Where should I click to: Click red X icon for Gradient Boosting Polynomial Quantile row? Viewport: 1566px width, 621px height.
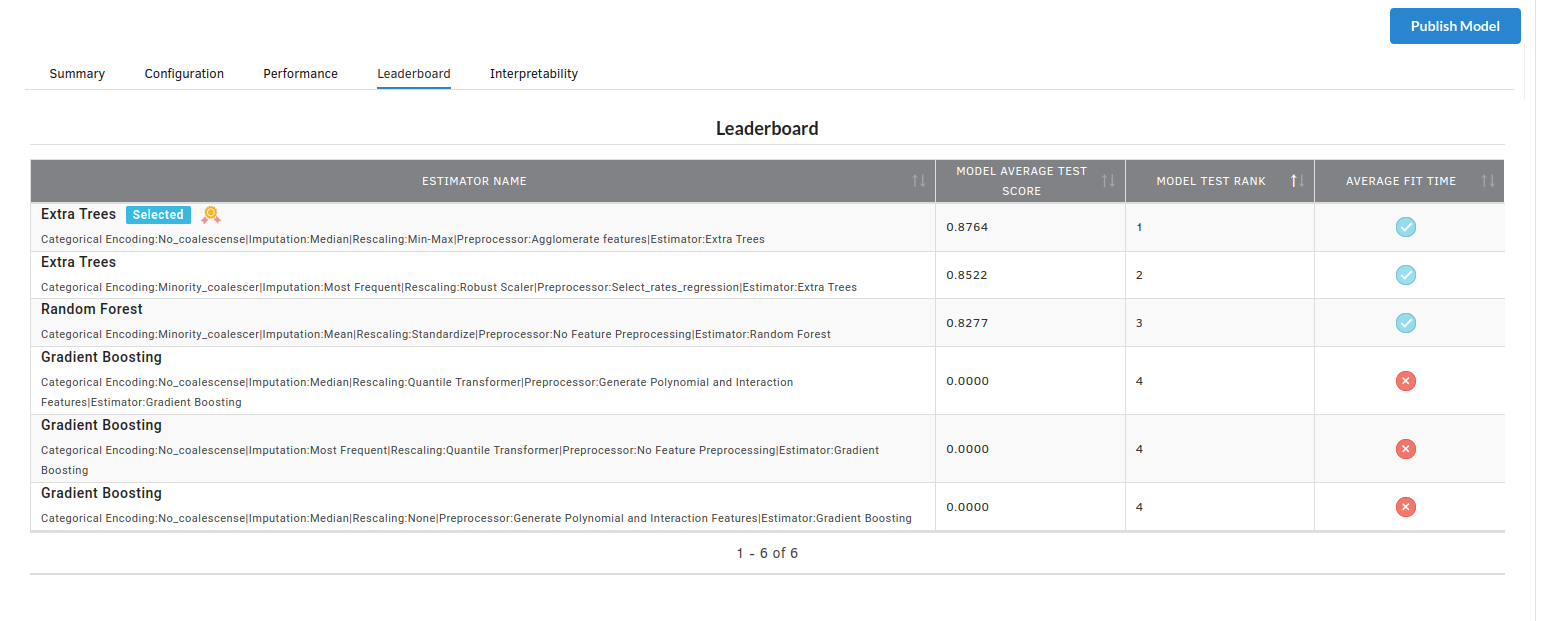point(1406,381)
